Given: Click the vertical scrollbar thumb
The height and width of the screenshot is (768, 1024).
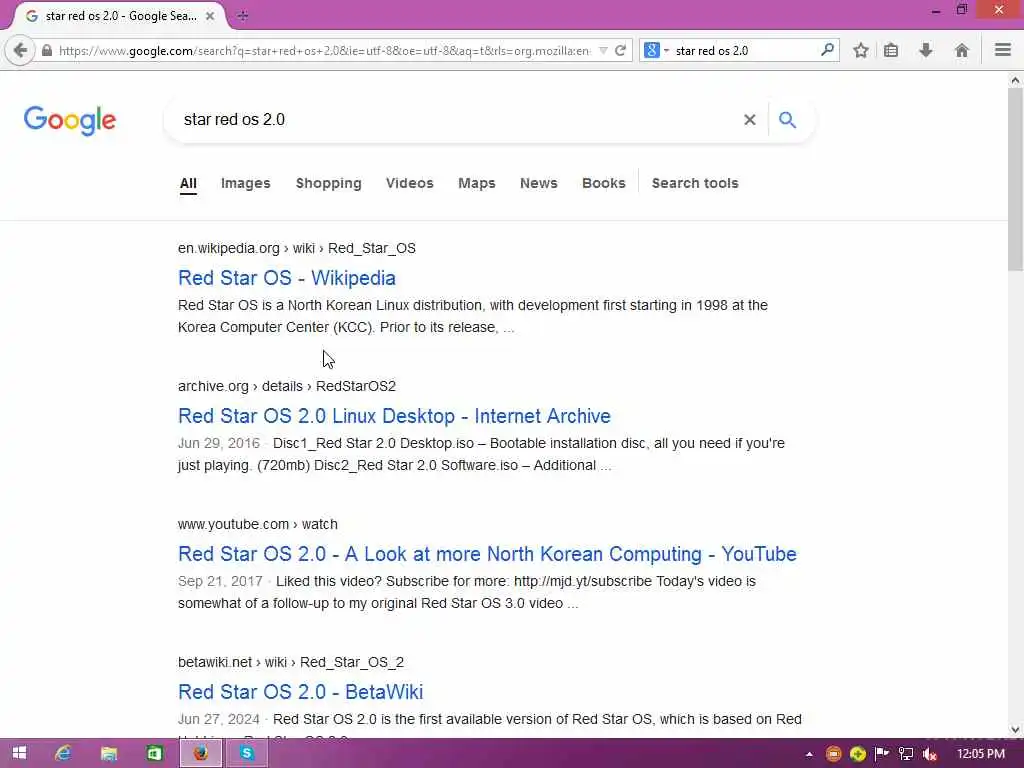Looking at the screenshot, I should click(1015, 179).
